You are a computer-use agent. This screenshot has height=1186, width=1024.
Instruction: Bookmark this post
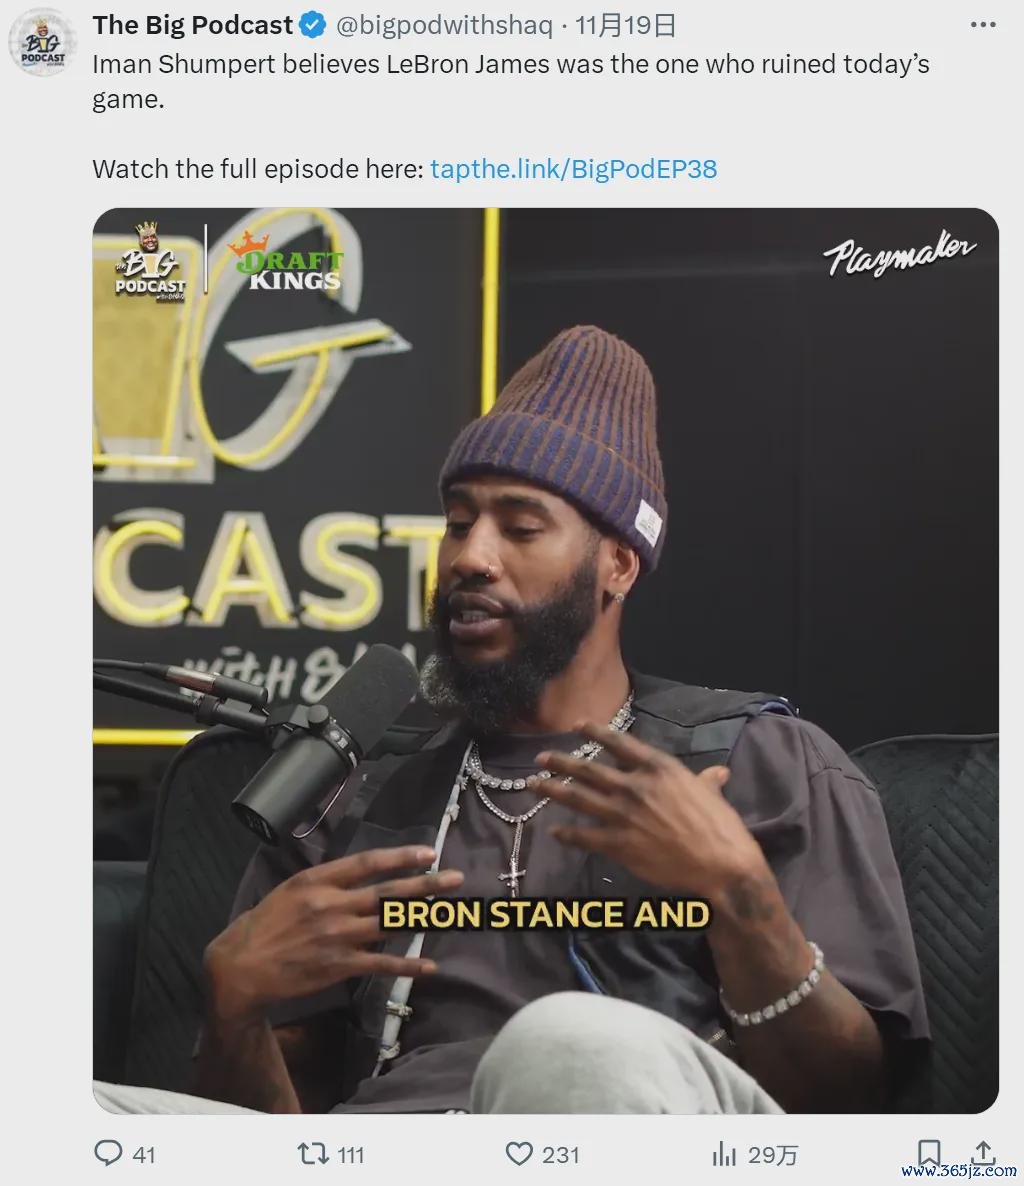click(929, 1153)
